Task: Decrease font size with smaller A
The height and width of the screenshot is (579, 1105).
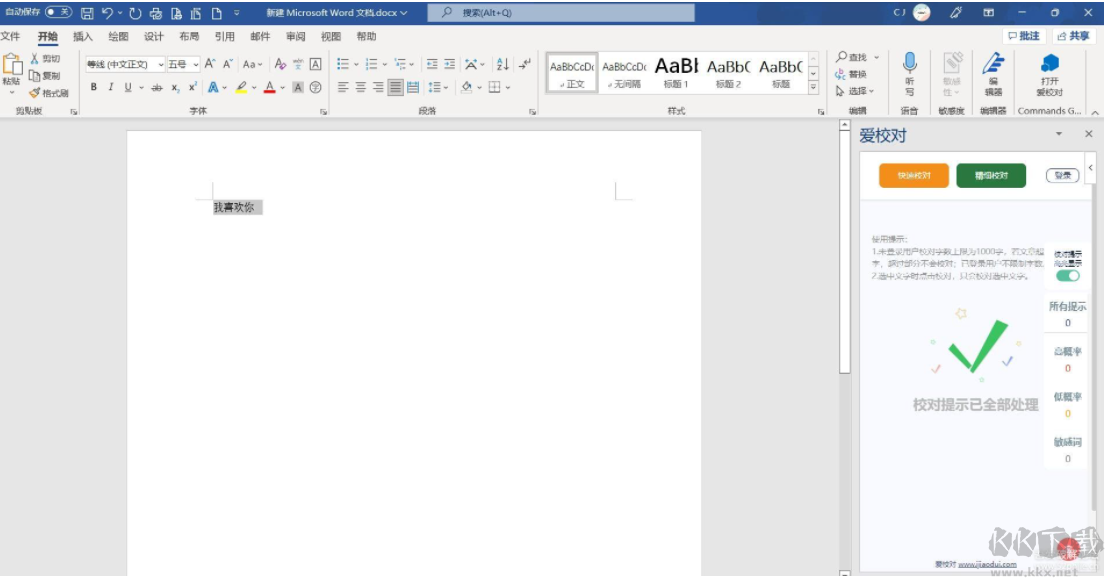Action: point(228,64)
